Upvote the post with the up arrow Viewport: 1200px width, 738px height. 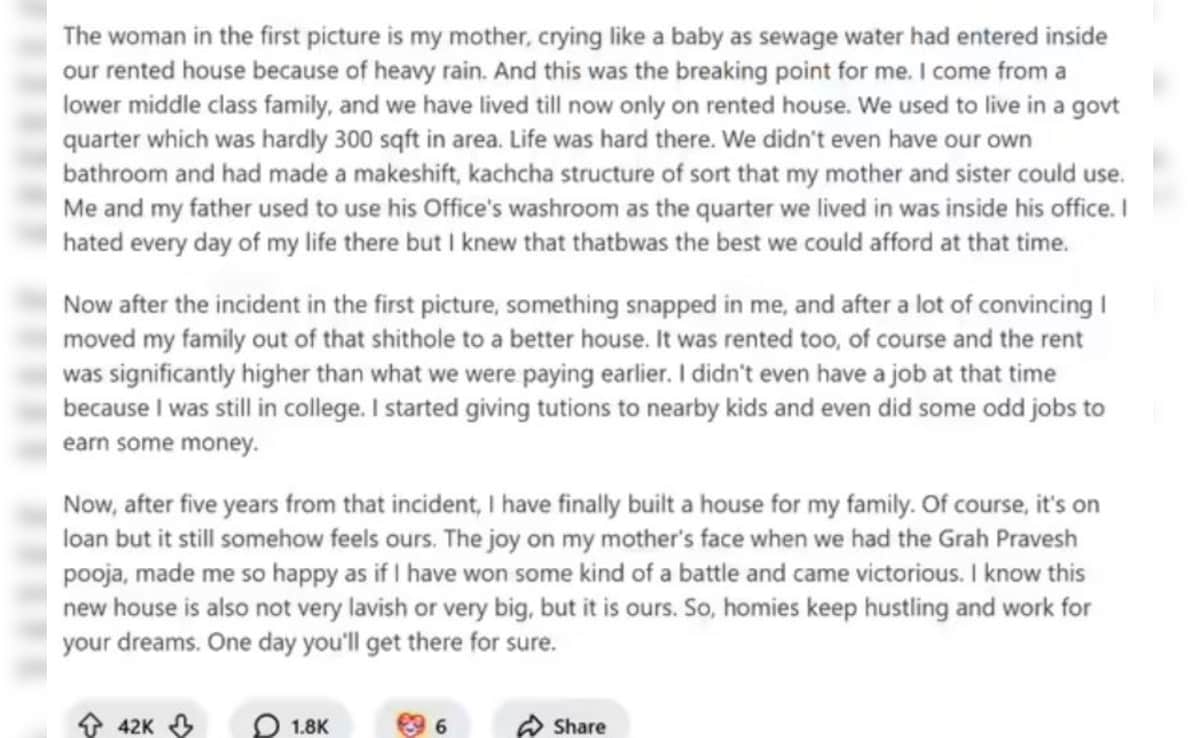click(91, 726)
